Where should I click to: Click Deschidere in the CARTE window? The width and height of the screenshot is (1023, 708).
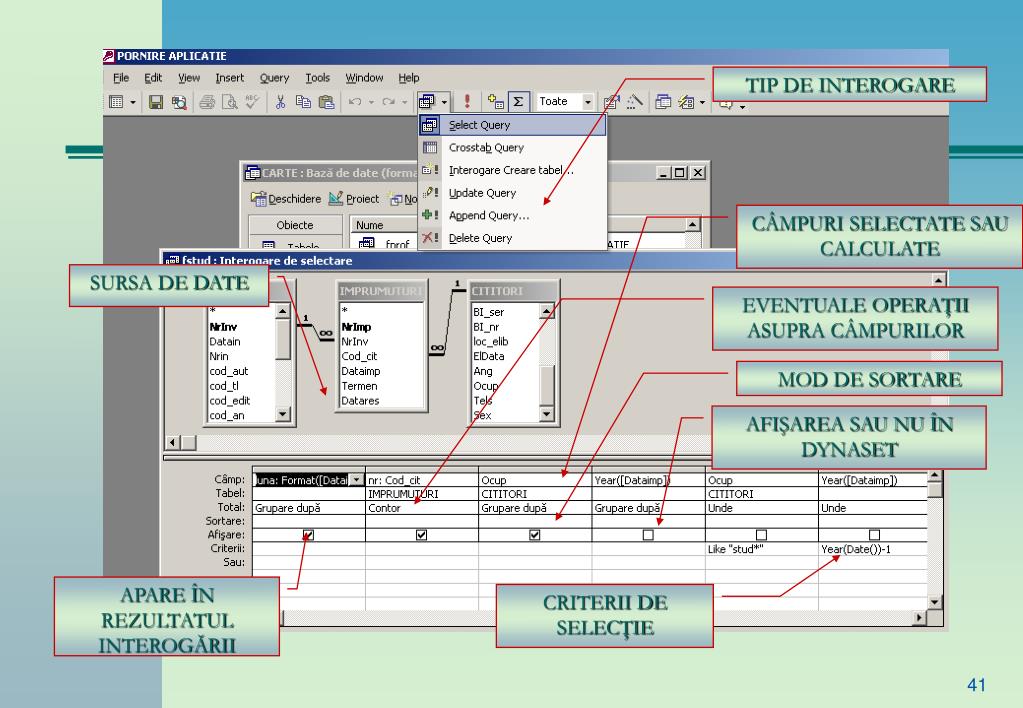click(286, 198)
